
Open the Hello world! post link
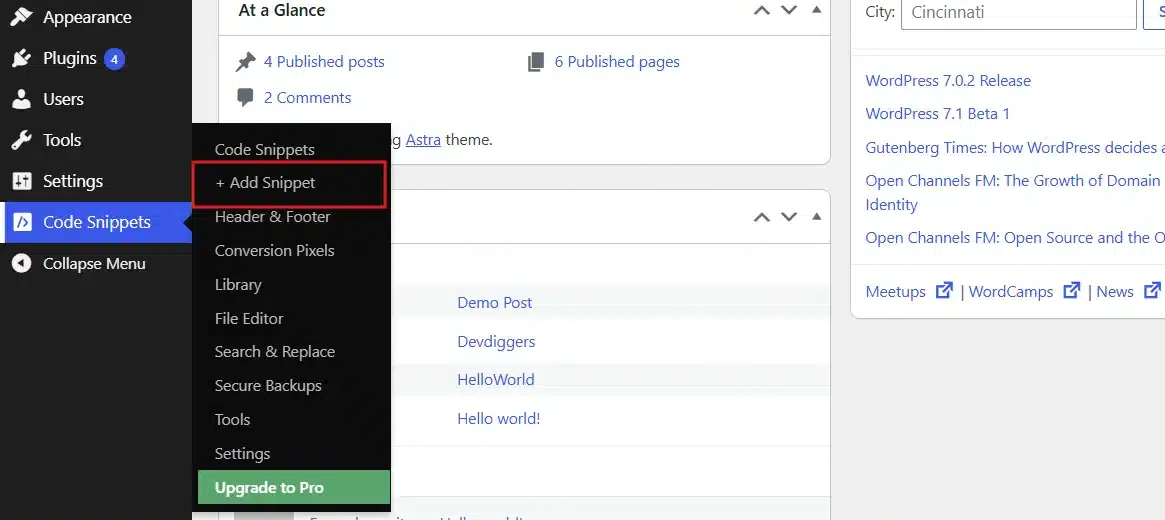pyautogui.click(x=499, y=418)
